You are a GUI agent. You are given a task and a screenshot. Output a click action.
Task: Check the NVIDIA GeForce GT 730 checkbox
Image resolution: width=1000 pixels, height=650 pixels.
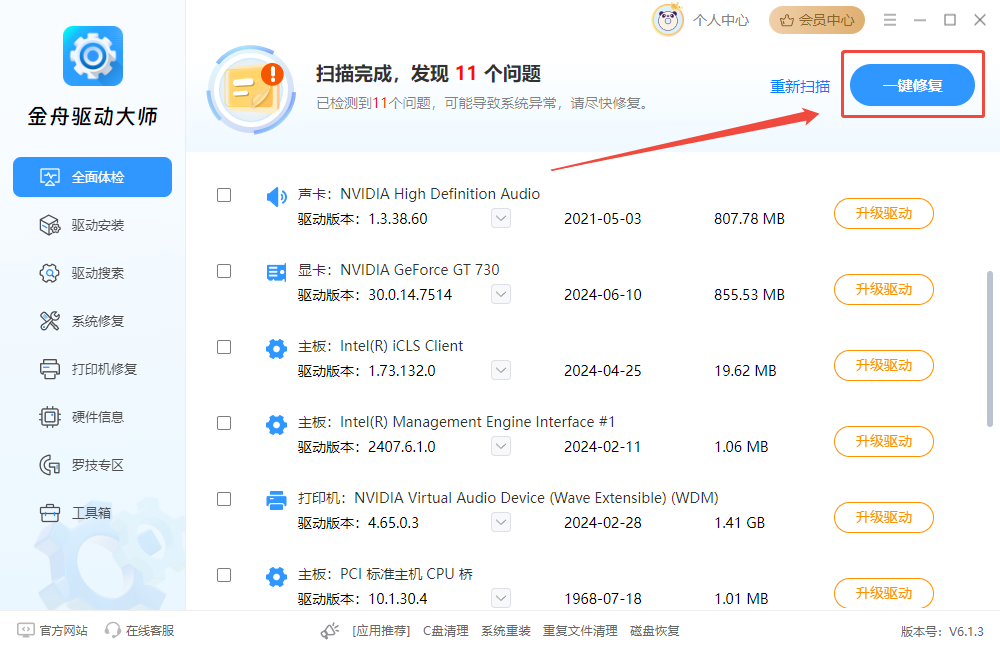[224, 271]
